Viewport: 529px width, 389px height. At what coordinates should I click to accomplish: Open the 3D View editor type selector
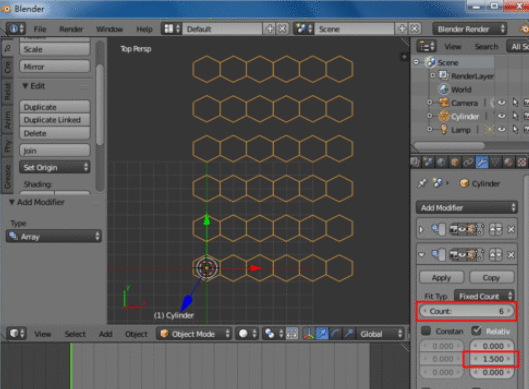click(16, 334)
